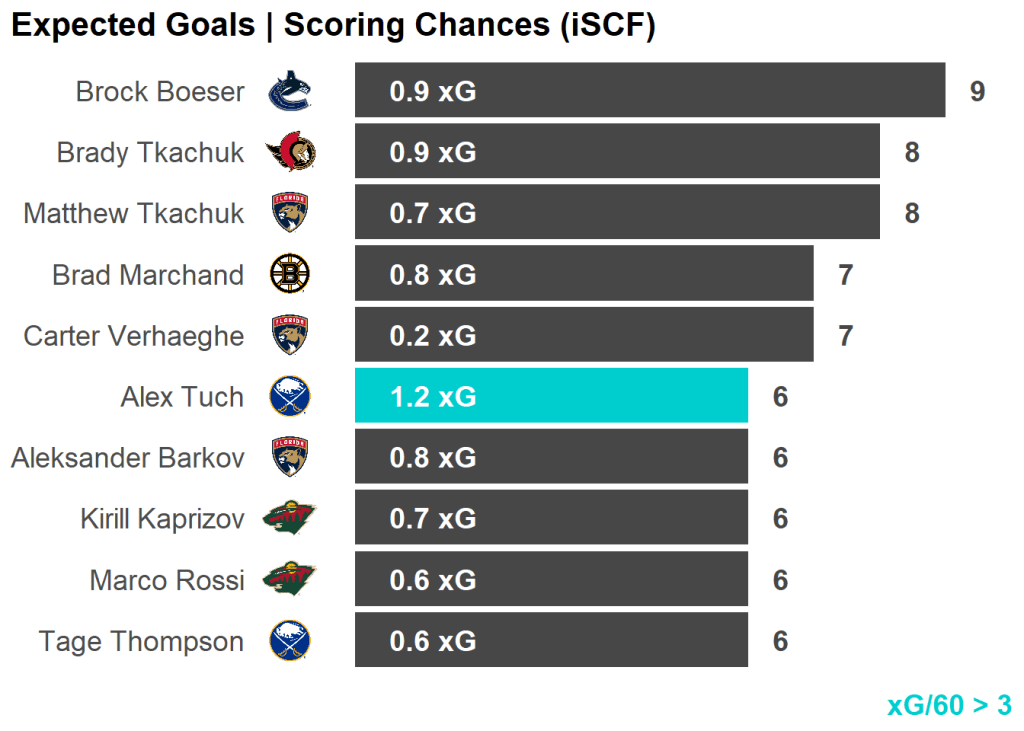Click the Senators logo beside Brady Tkachuk
This screenshot has width=1024, height=731.
pos(290,152)
